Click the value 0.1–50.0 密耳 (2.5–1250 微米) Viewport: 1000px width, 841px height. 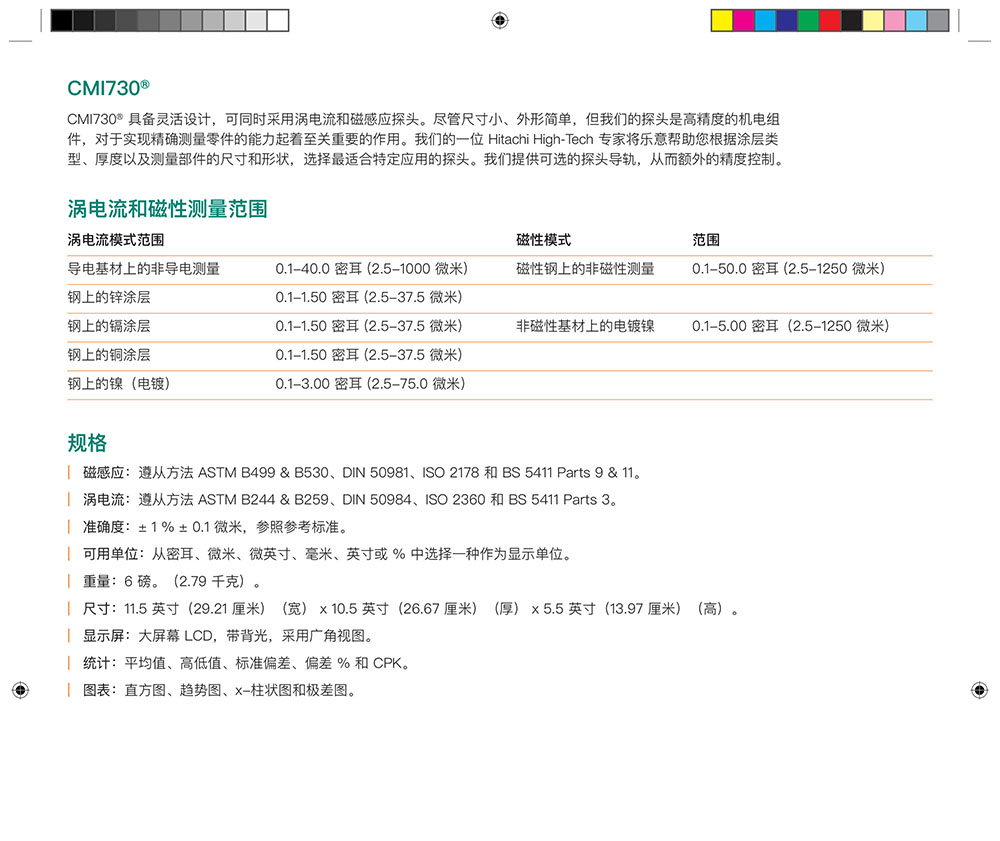[x=789, y=269]
